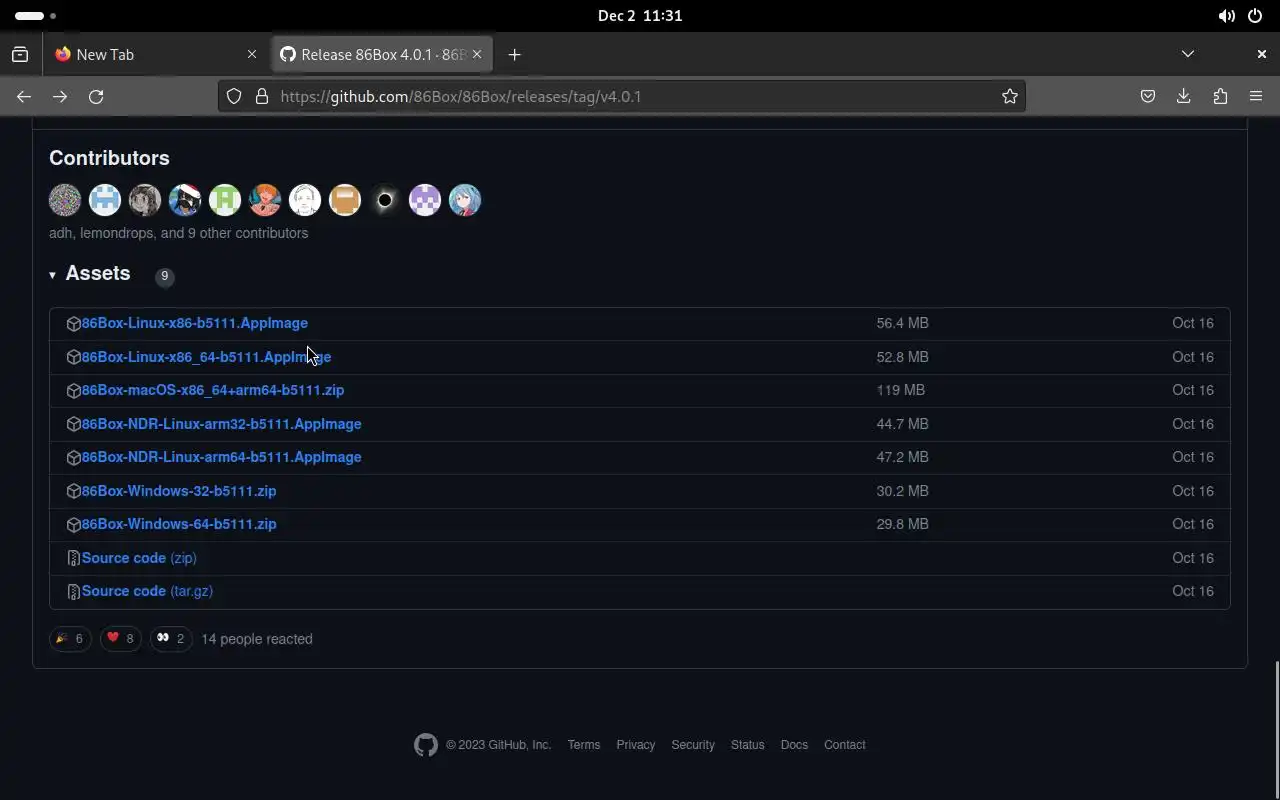Download 86Box-Windows-64-b5111.zip
The height and width of the screenshot is (800, 1280).
coord(179,524)
